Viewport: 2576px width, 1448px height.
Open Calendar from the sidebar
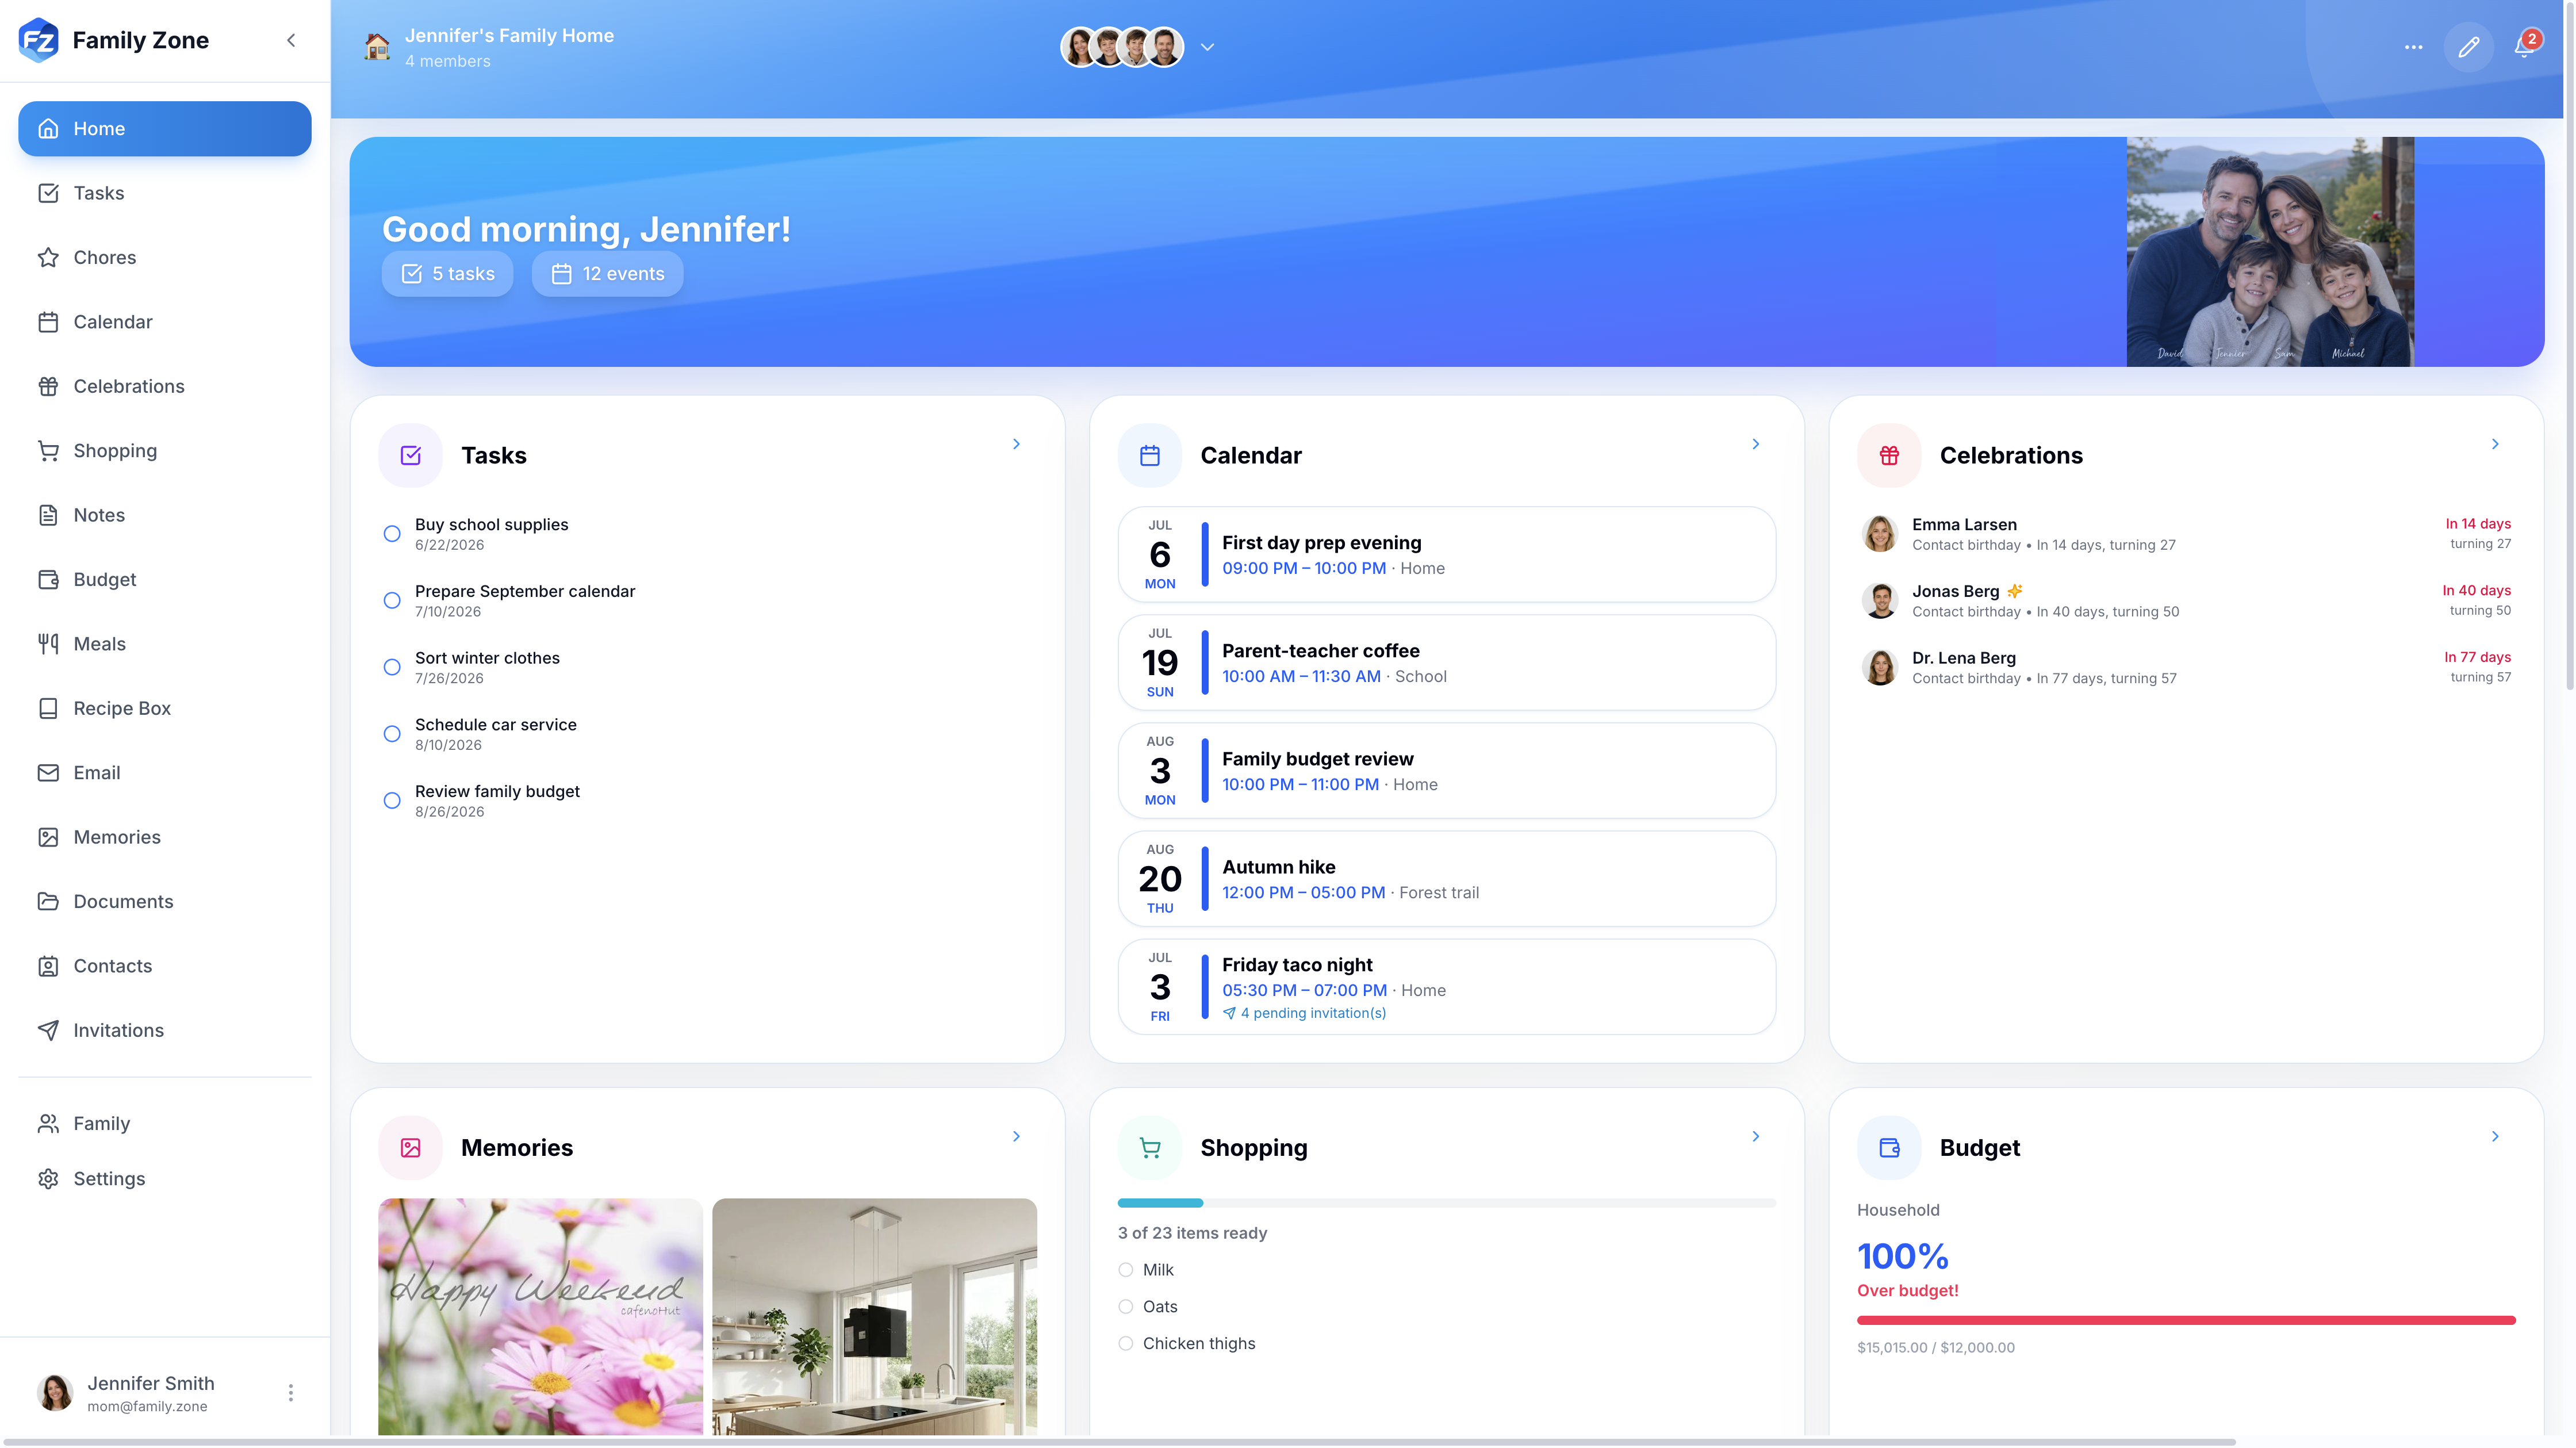[x=165, y=322]
